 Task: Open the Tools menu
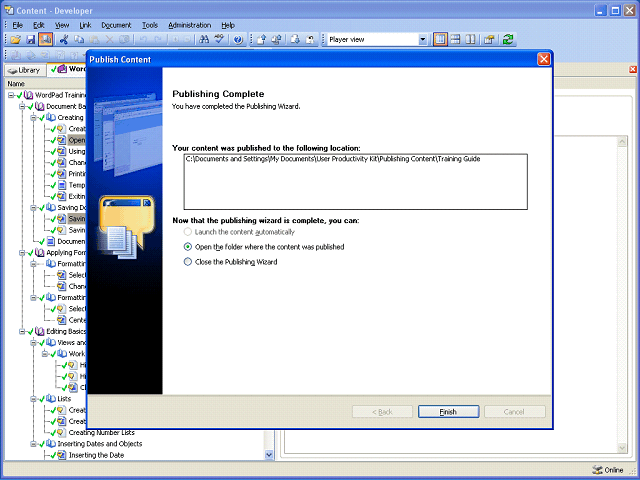pyautogui.click(x=150, y=25)
